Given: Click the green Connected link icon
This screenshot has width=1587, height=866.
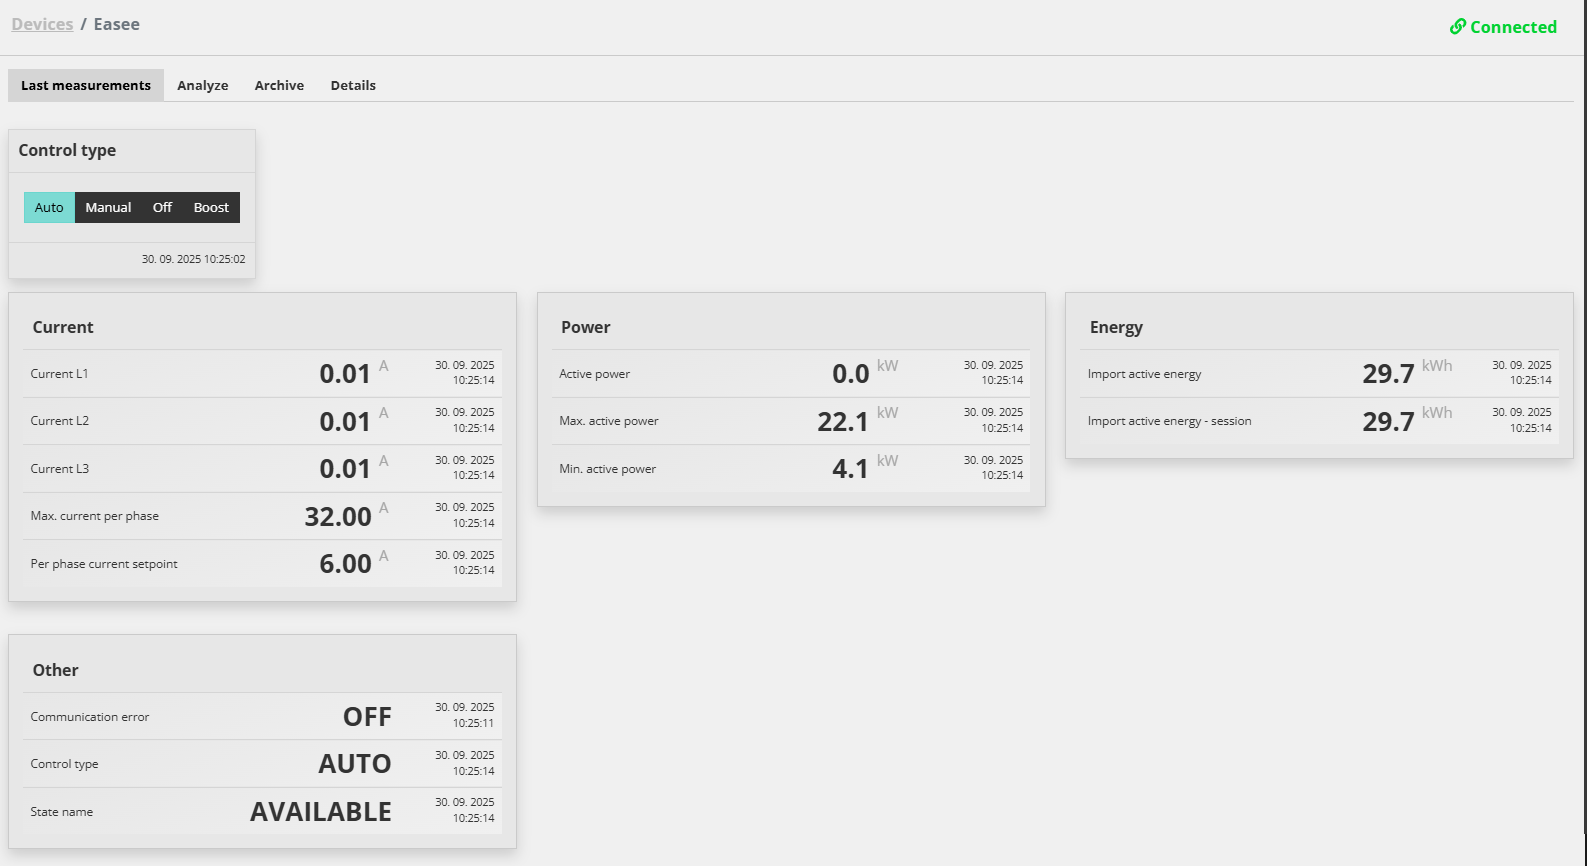Looking at the screenshot, I should (1457, 27).
